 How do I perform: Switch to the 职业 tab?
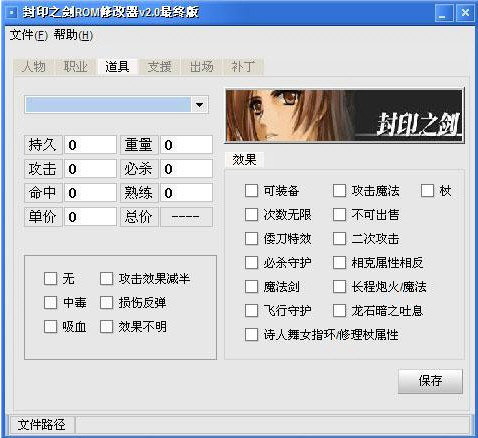coord(75,67)
